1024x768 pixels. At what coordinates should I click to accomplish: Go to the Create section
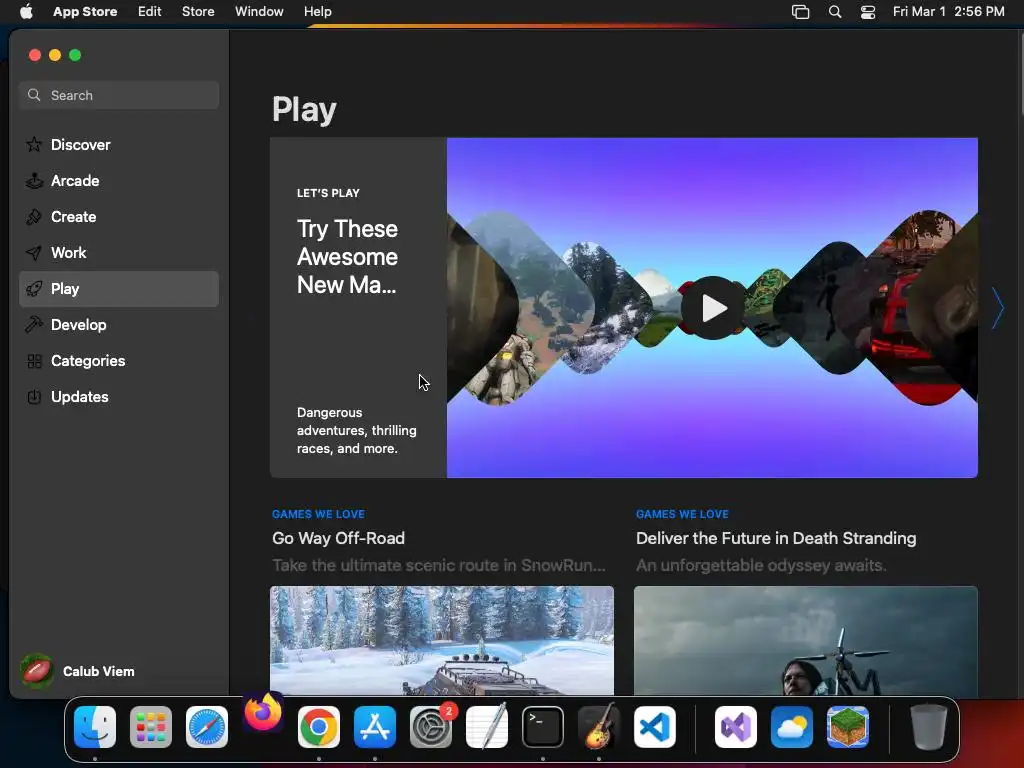pyautogui.click(x=119, y=217)
